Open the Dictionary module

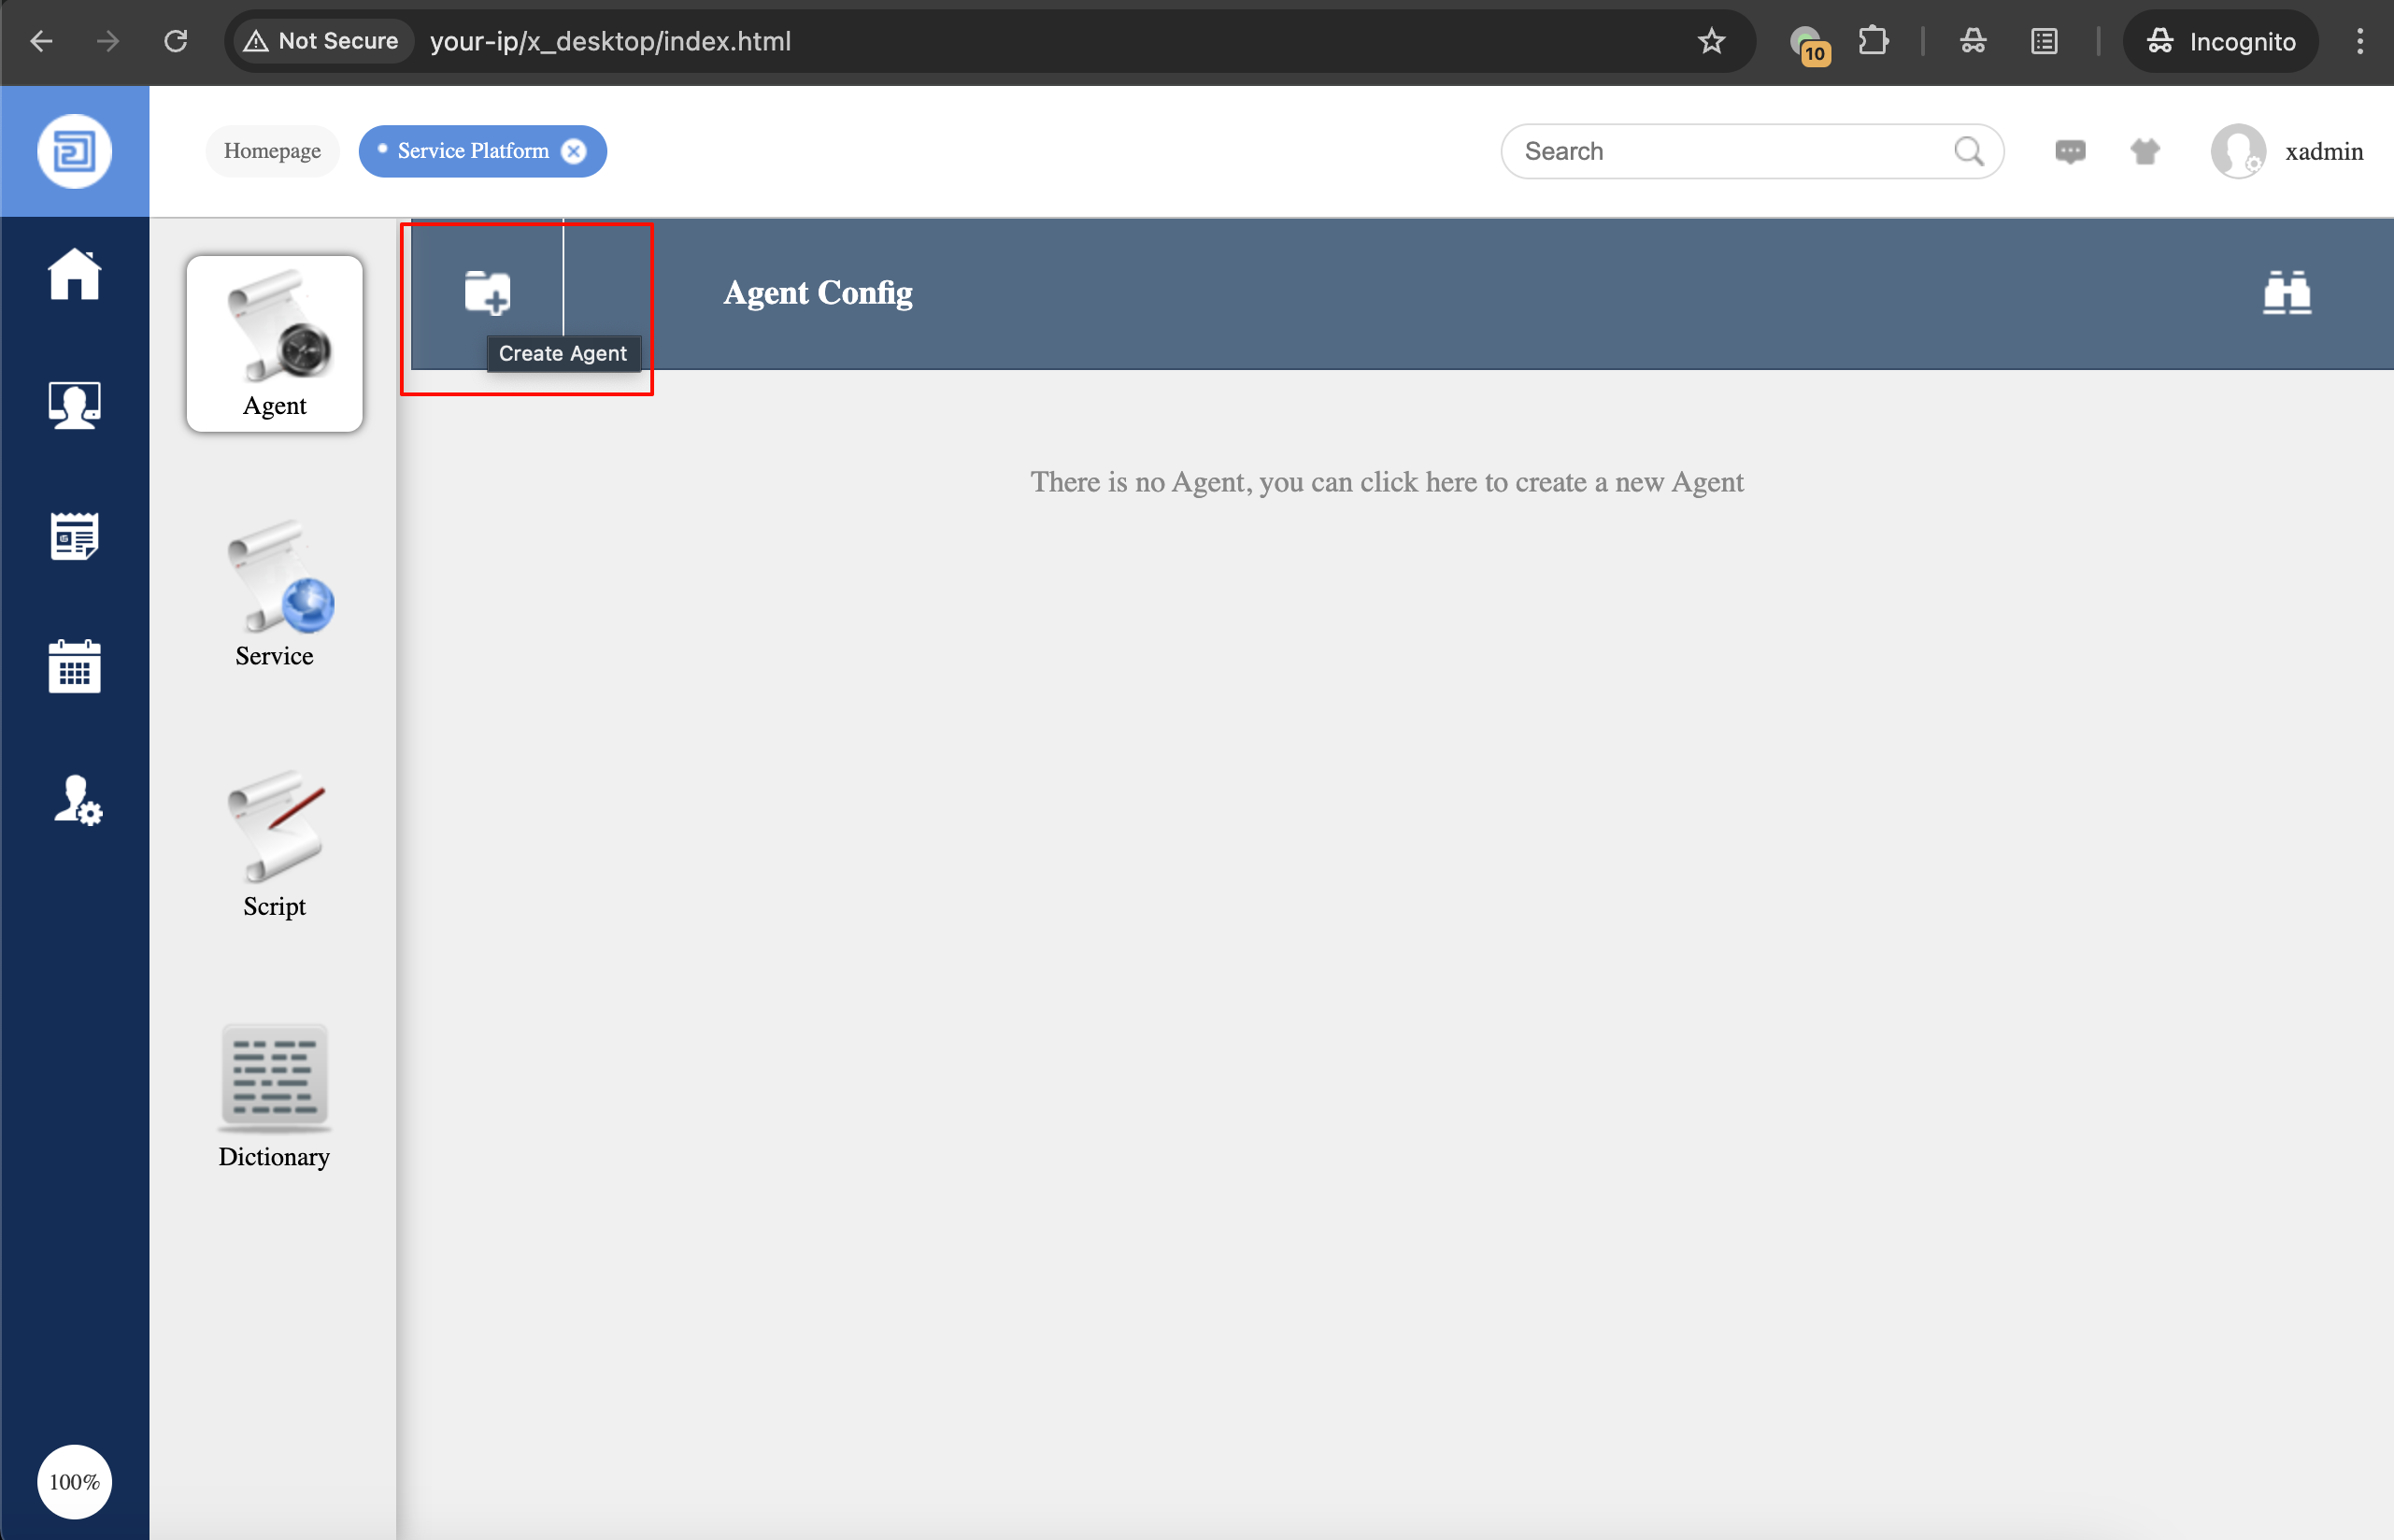pyautogui.click(x=274, y=1095)
